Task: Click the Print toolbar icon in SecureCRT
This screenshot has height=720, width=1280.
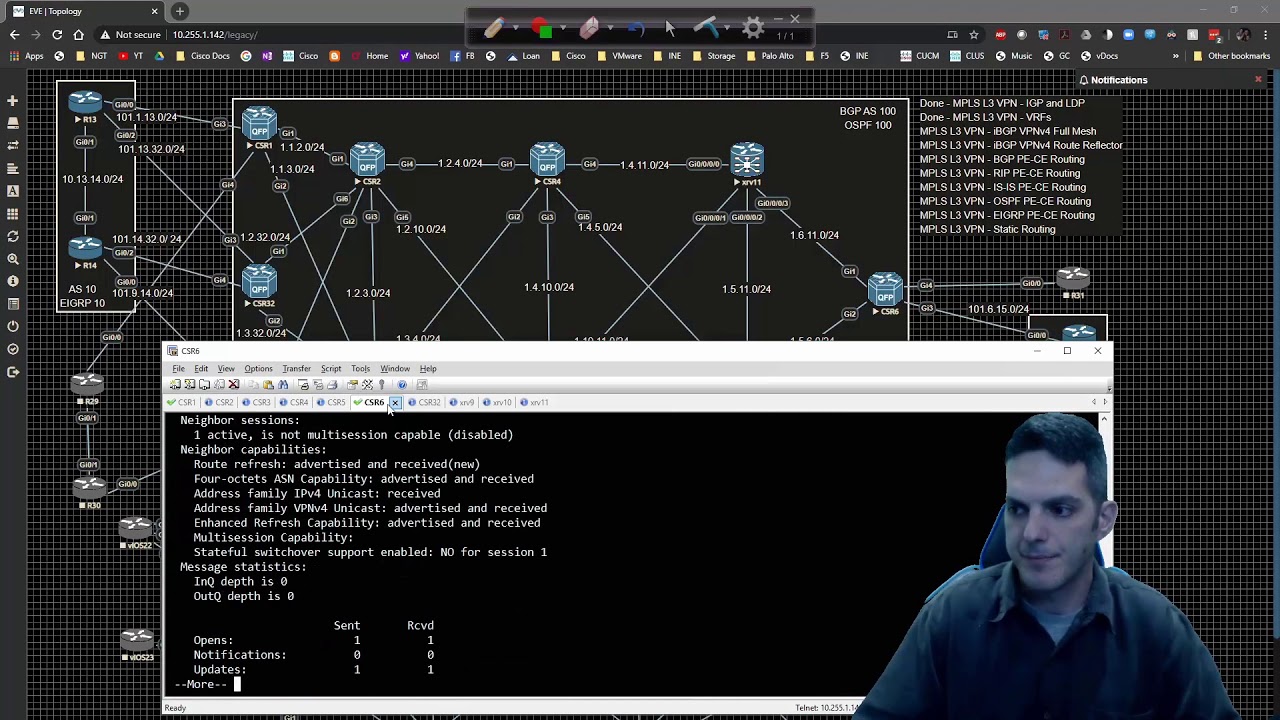Action: point(332,385)
